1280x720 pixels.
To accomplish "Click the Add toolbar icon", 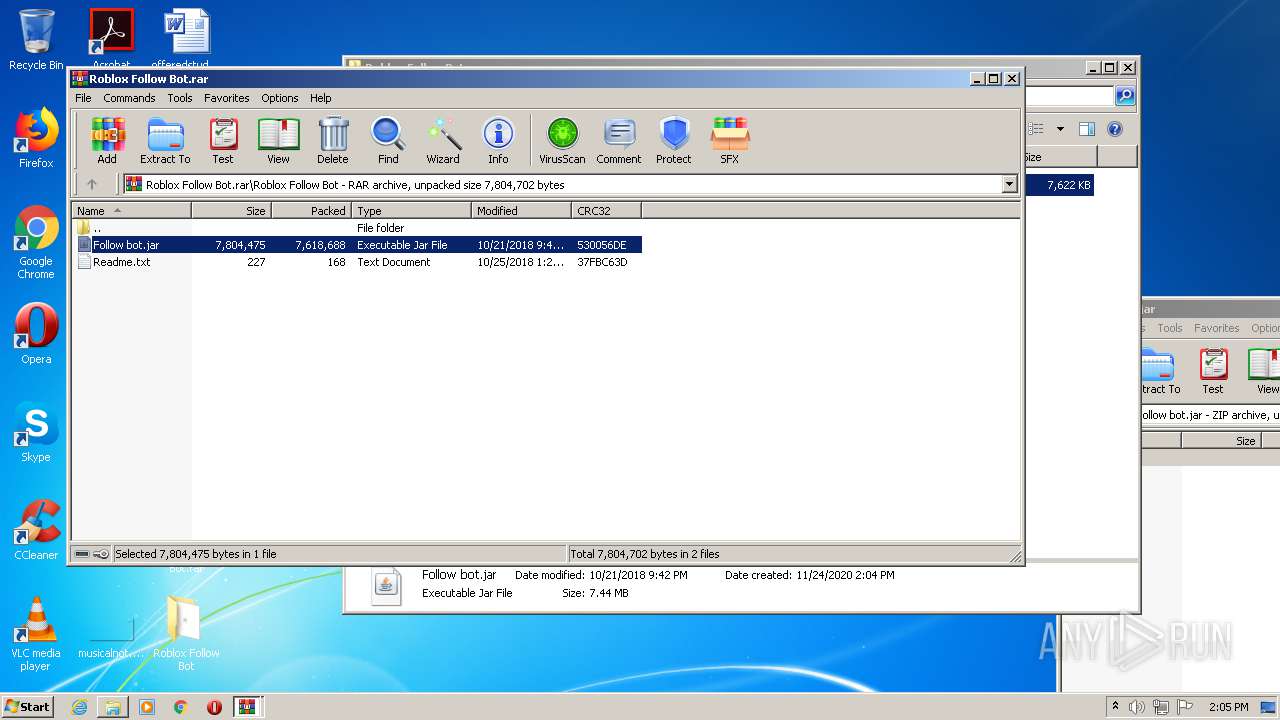I will (x=107, y=141).
